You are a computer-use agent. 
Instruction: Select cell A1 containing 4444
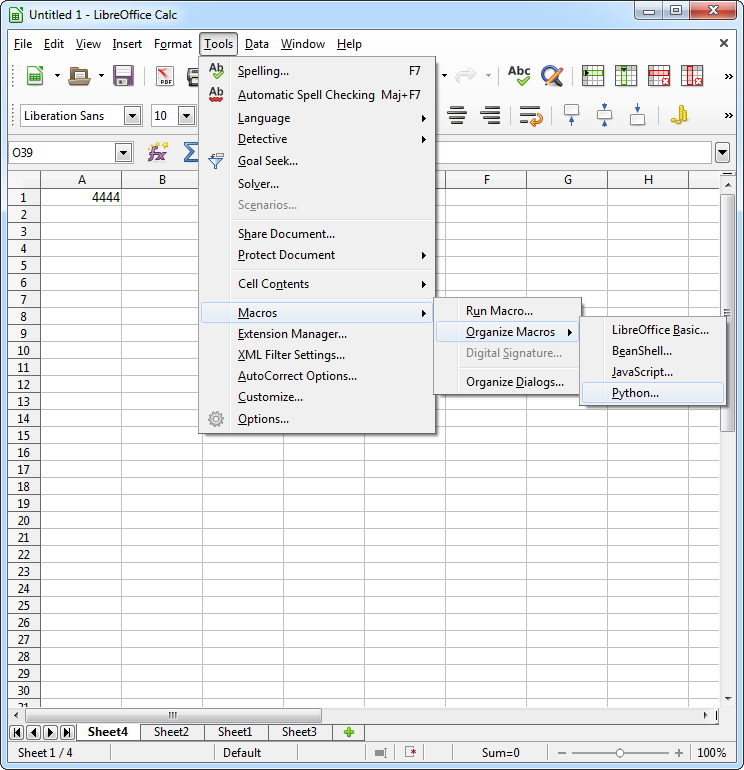point(81,197)
